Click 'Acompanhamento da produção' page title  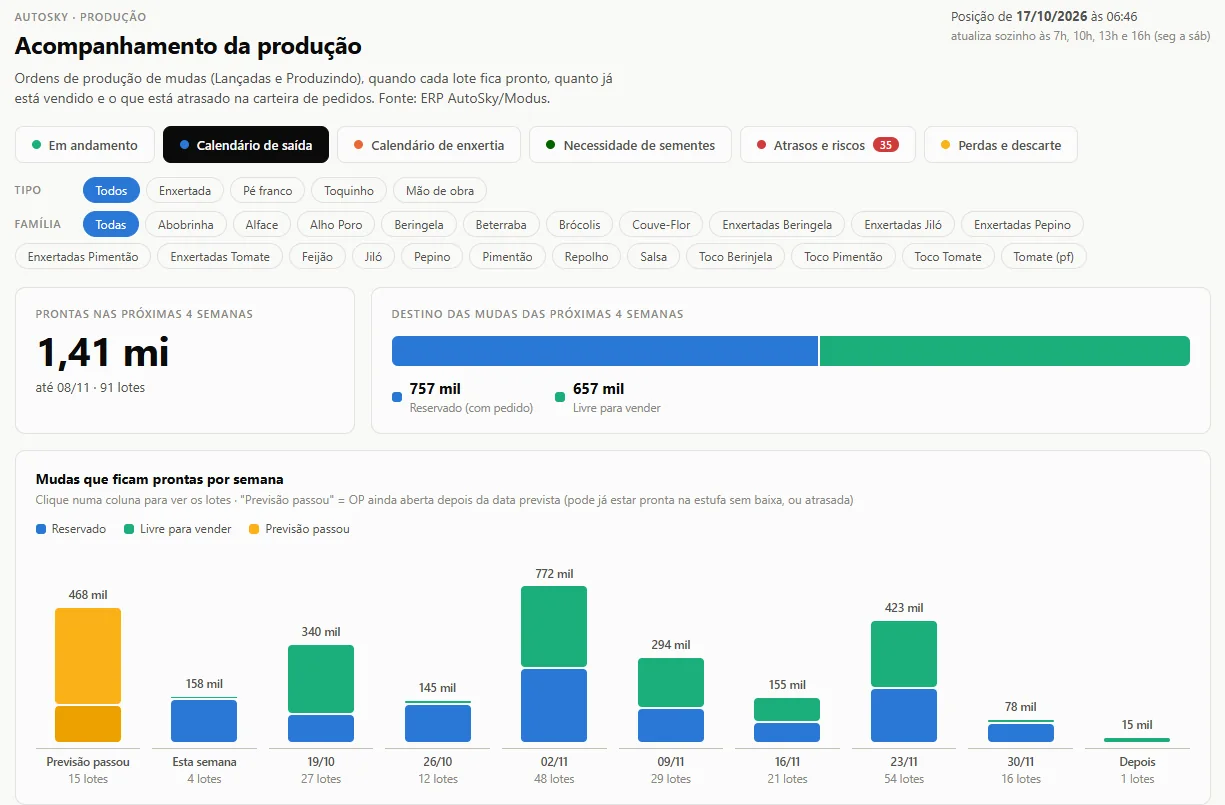point(188,46)
